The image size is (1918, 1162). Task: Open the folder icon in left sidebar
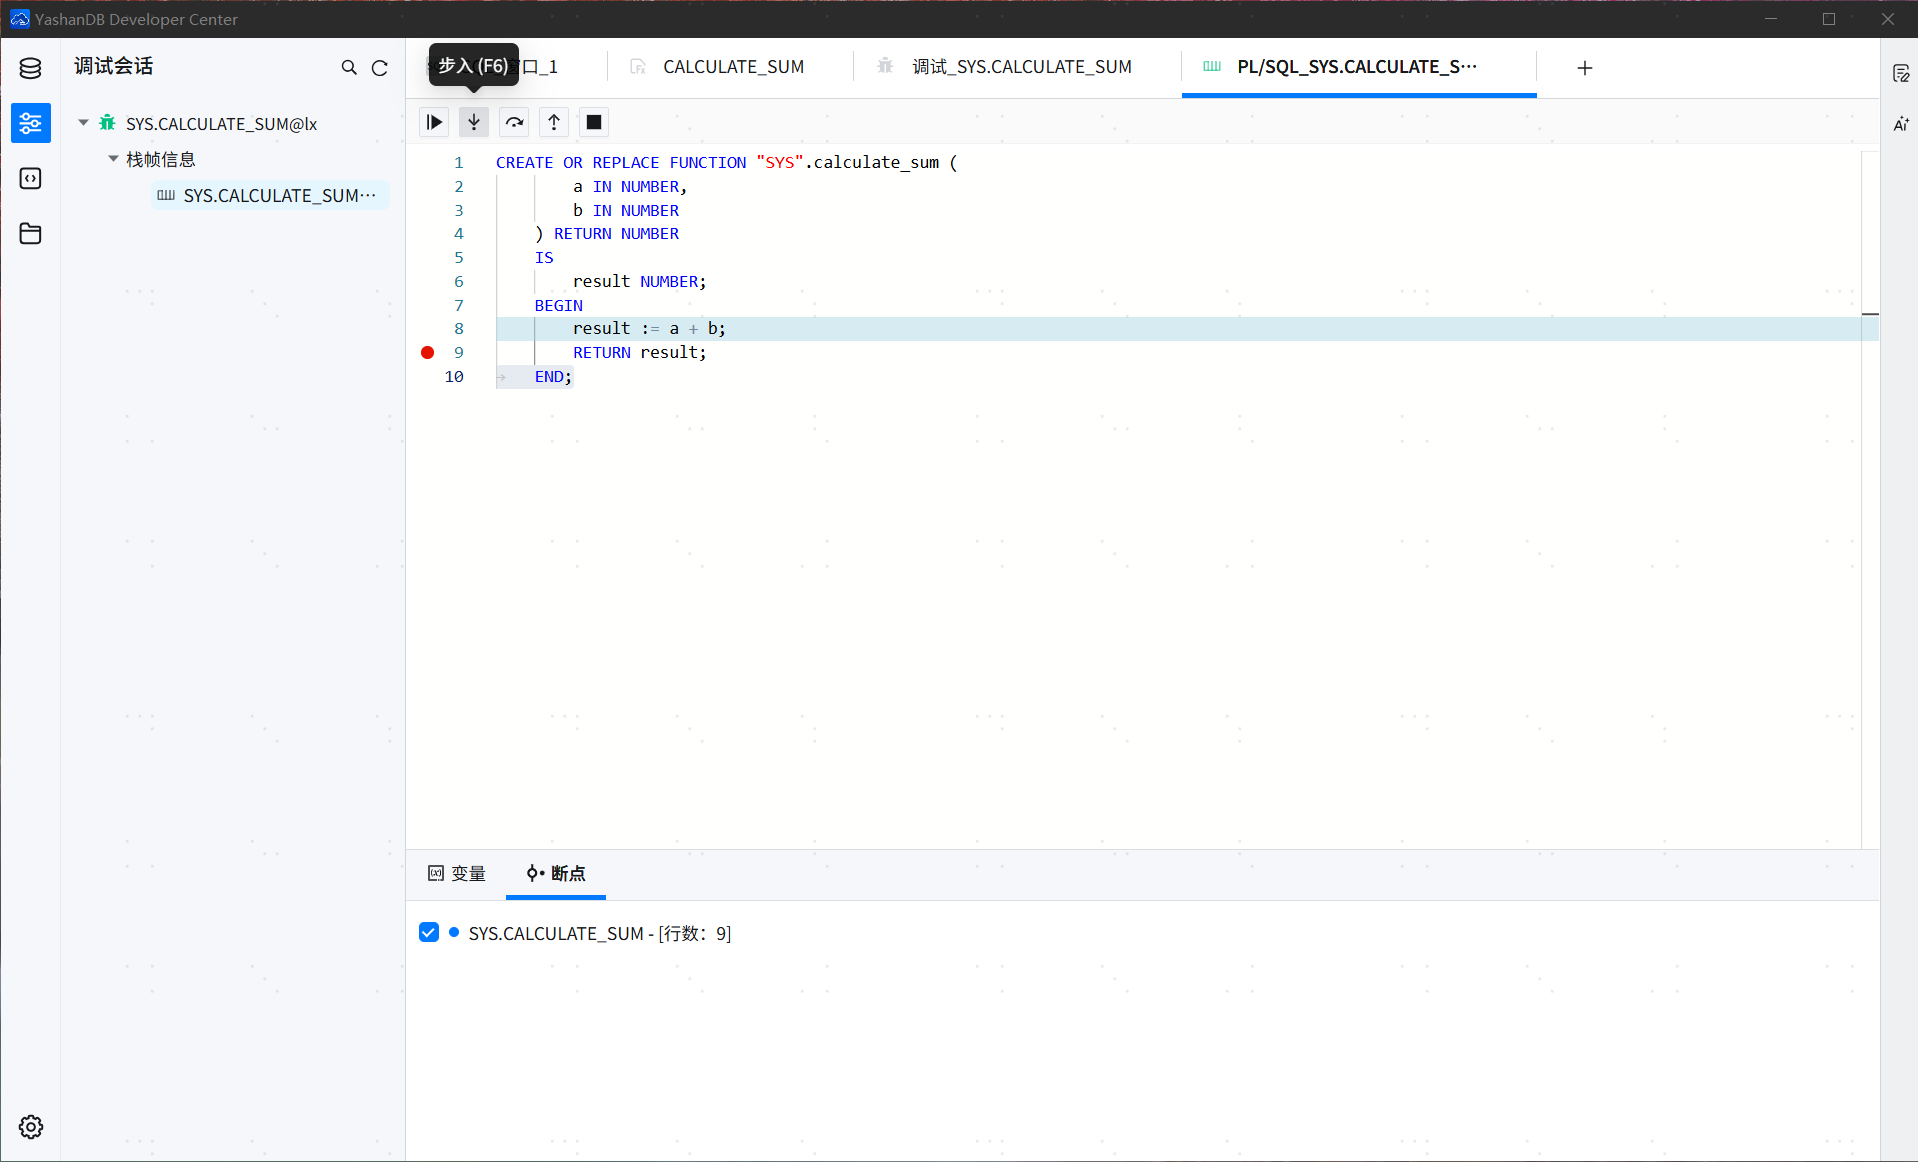pos(30,234)
